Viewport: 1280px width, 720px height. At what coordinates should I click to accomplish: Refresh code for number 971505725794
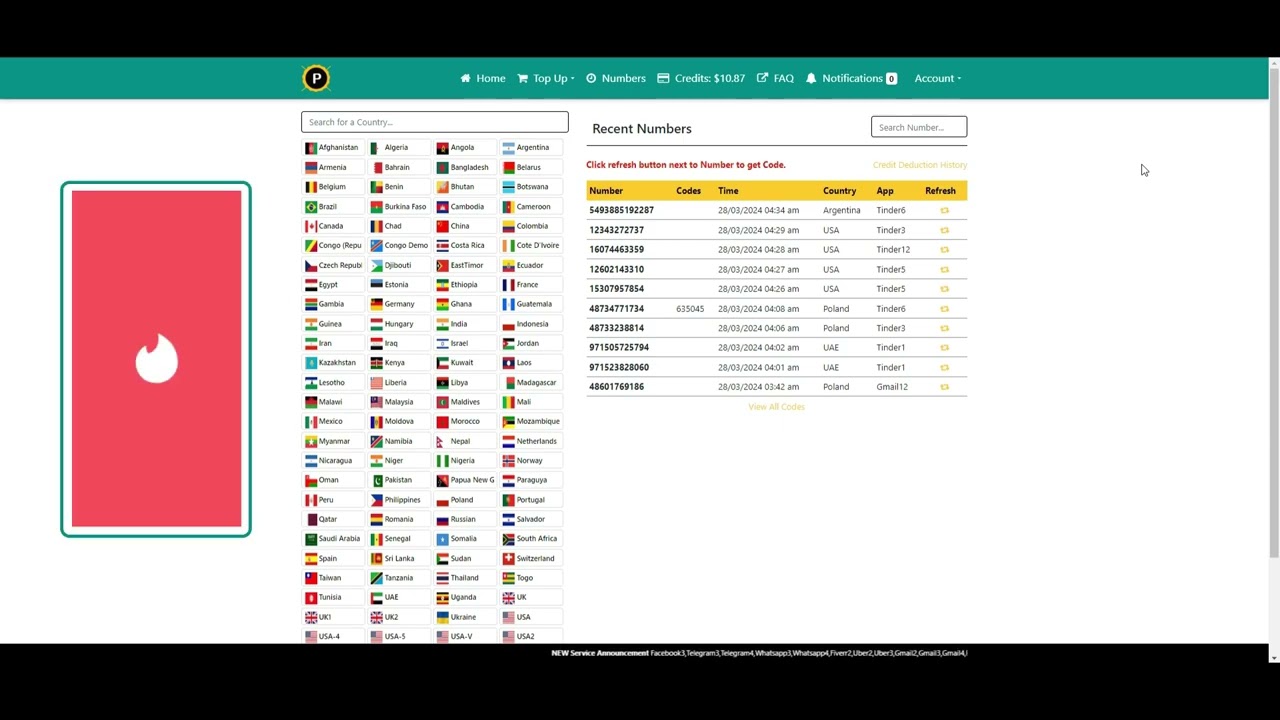(x=944, y=348)
